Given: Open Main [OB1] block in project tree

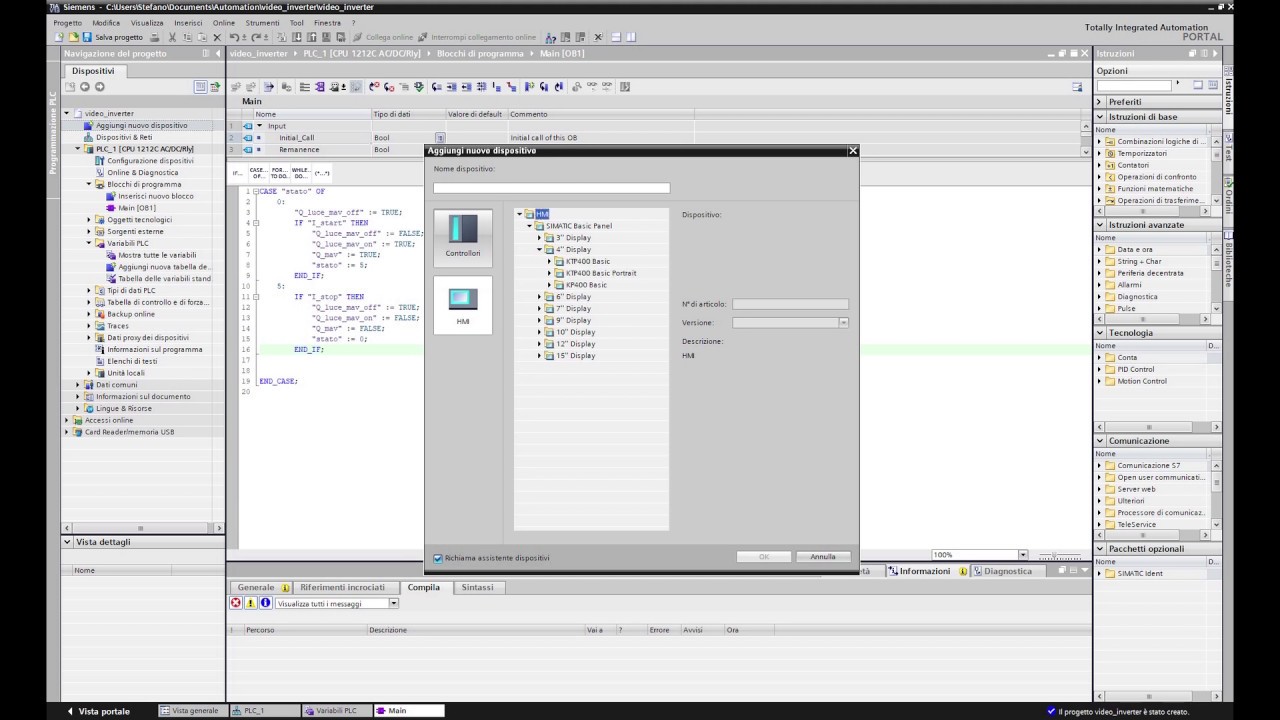Looking at the screenshot, I should click(136, 208).
